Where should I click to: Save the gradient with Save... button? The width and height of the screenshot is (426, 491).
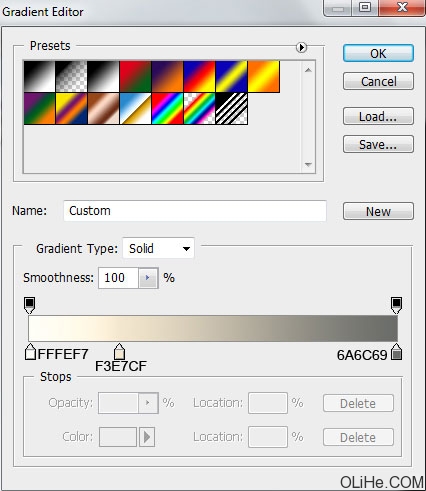[378, 144]
